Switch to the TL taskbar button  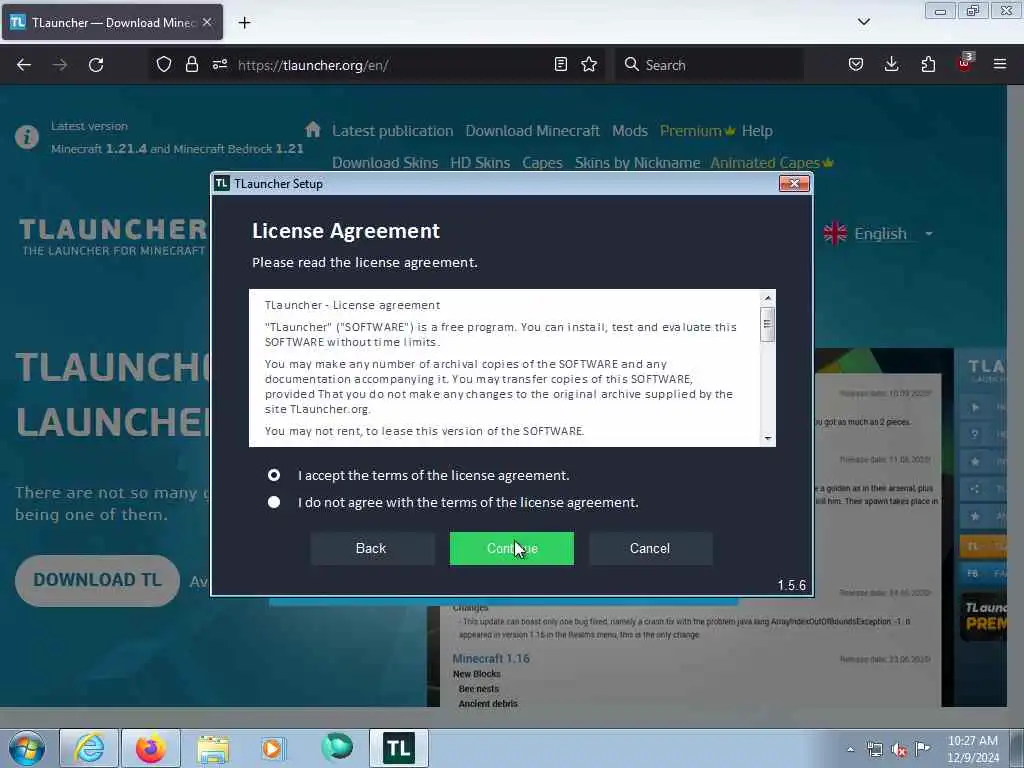coord(398,748)
